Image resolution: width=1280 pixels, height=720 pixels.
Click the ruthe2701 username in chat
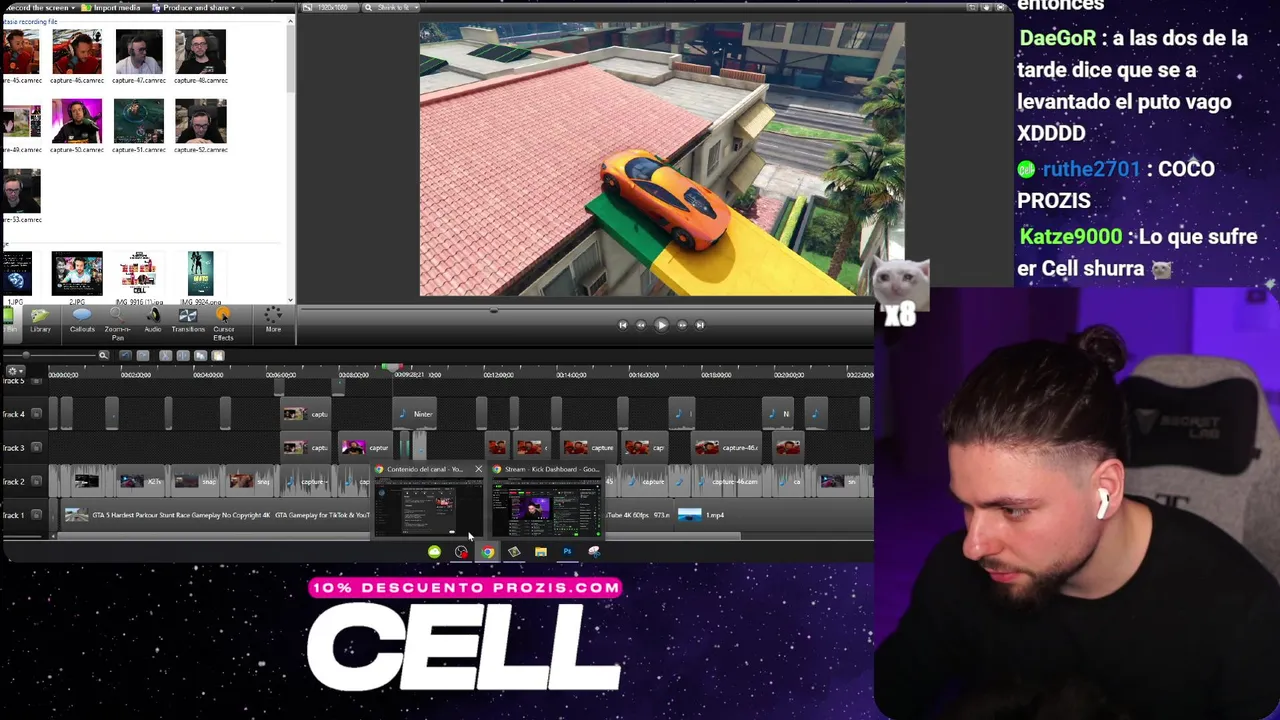[x=1091, y=169]
